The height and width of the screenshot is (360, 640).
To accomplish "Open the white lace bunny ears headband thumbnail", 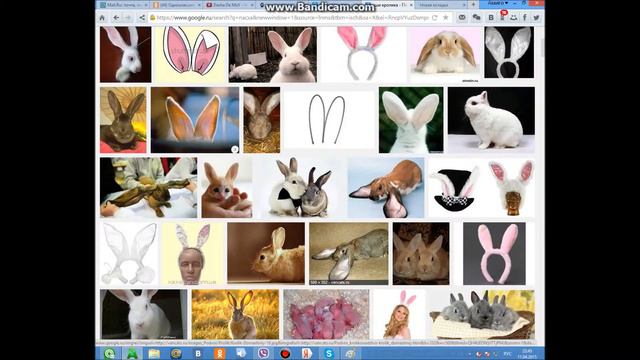I will [129, 253].
